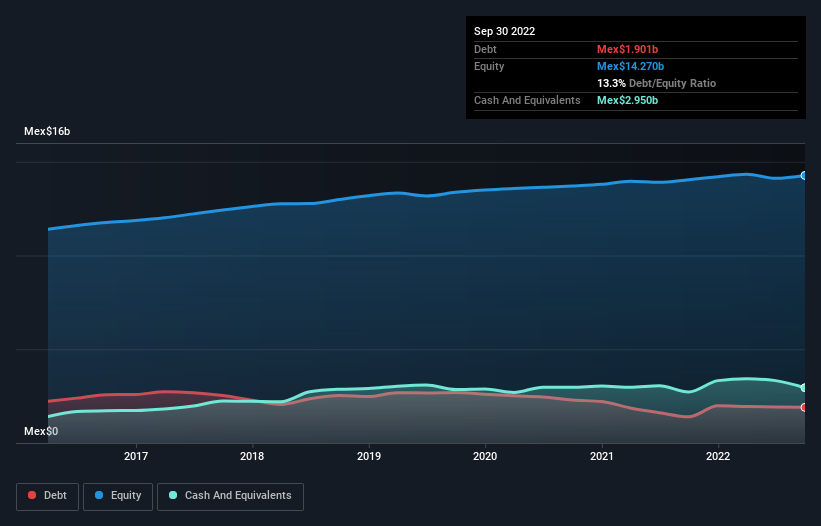Click the Mex$1.901b debt value
Image resolution: width=821 pixels, height=526 pixels.
[627, 49]
